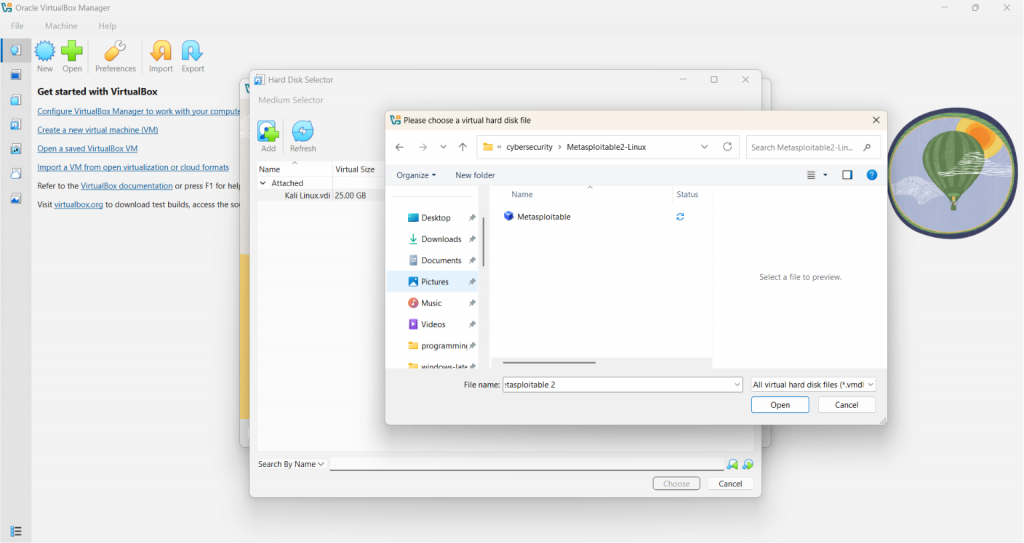The height and width of the screenshot is (543, 1024).
Task: Click Add disk icon in Hard Disk Selector
Action: [268, 131]
